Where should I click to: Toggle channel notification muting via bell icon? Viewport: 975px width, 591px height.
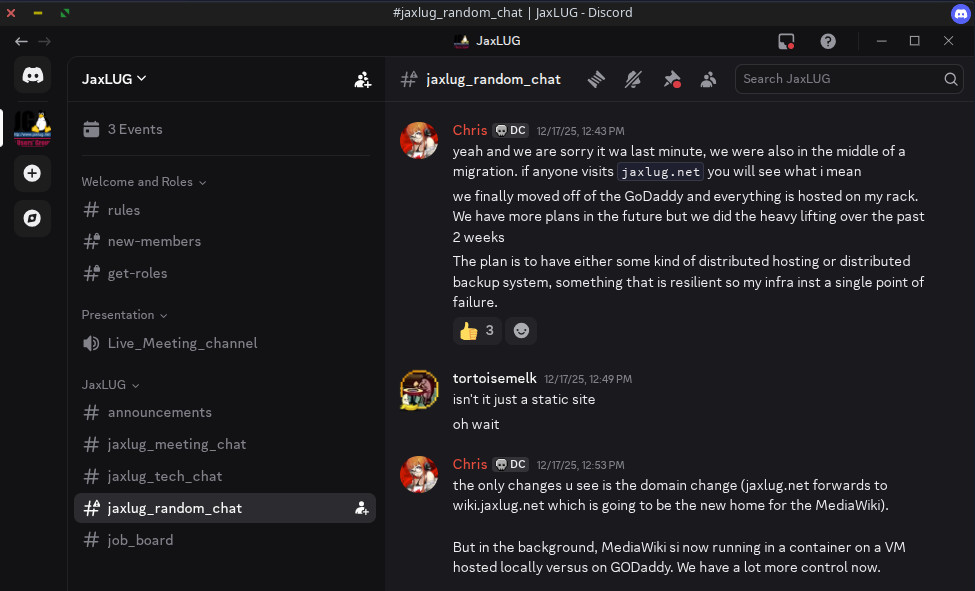633,78
